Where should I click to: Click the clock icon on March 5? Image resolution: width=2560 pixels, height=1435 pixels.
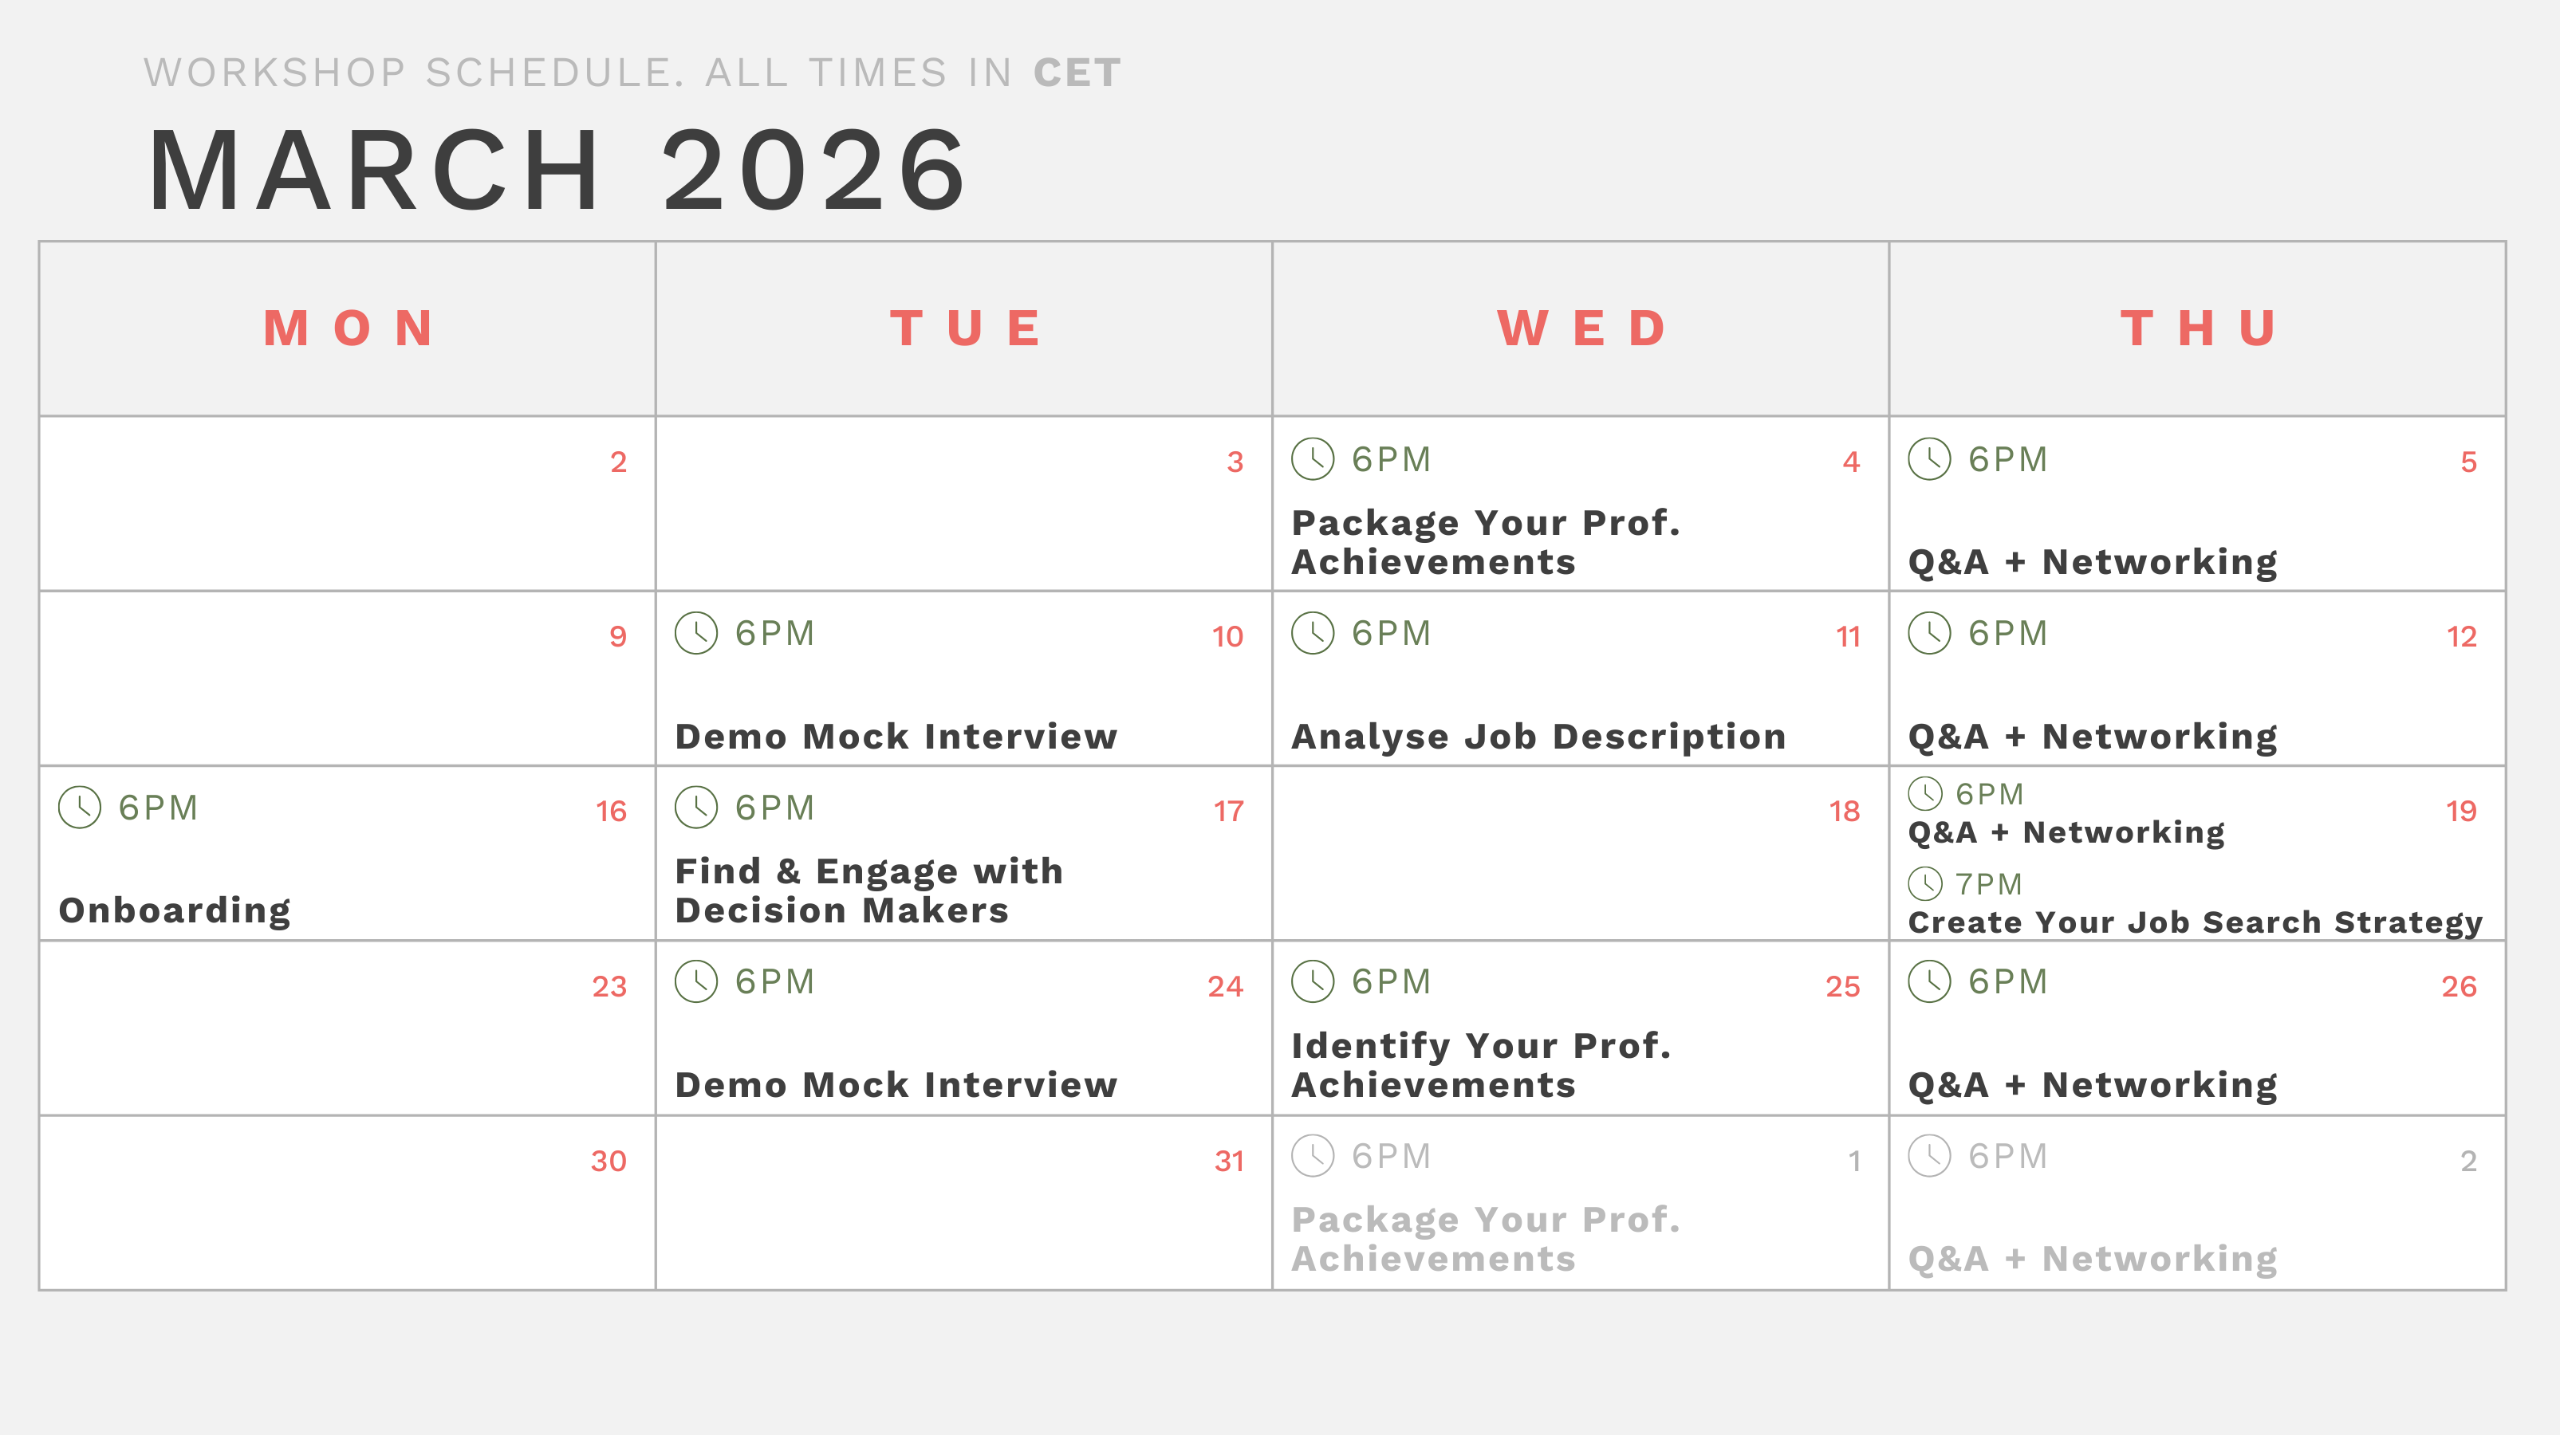[1929, 459]
